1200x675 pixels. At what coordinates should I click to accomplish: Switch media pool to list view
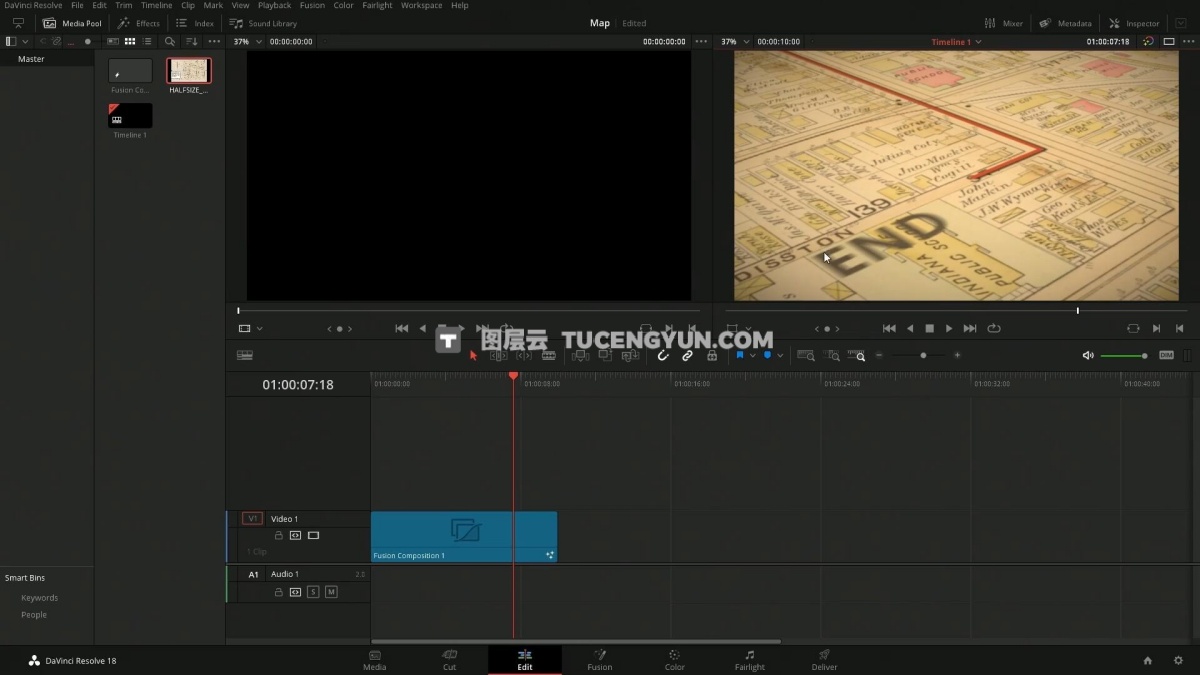coord(147,41)
